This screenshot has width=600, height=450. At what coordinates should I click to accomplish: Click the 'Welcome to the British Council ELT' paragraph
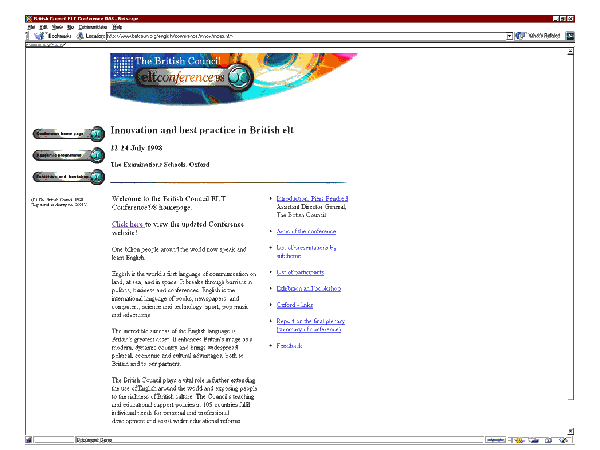pos(169,203)
